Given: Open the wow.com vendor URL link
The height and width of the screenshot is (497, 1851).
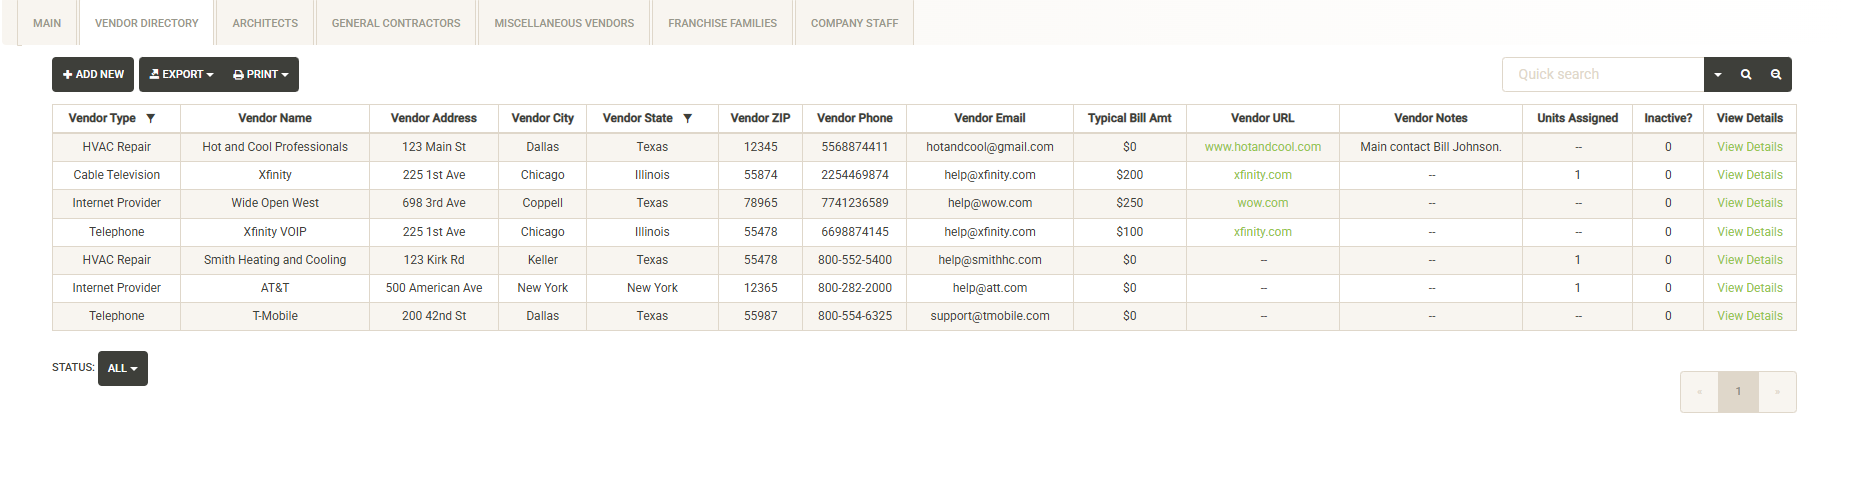Looking at the screenshot, I should (1262, 203).
